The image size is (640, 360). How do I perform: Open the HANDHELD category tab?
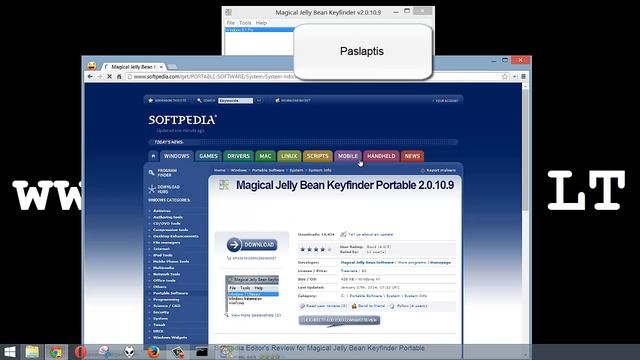tap(381, 156)
